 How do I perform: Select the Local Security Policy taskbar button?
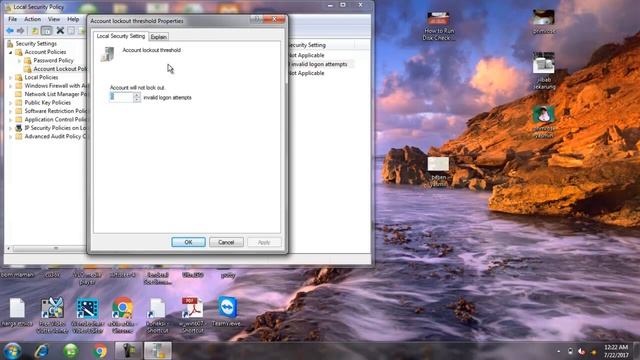[158, 351]
